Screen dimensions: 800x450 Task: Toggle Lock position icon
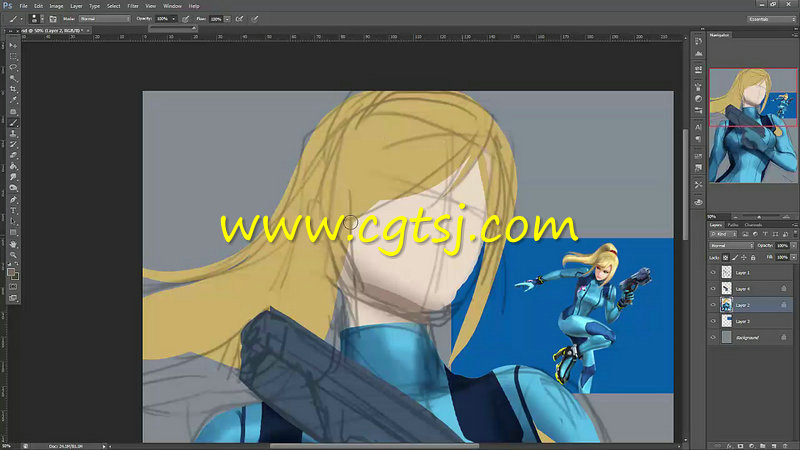(744, 258)
